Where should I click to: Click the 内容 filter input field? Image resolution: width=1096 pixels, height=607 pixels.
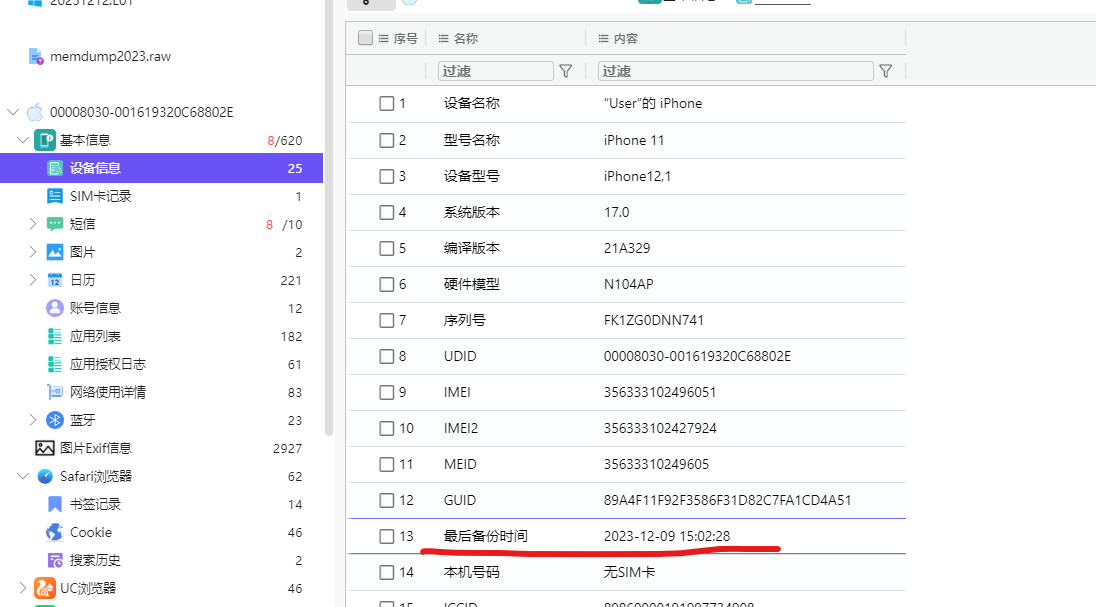(735, 71)
